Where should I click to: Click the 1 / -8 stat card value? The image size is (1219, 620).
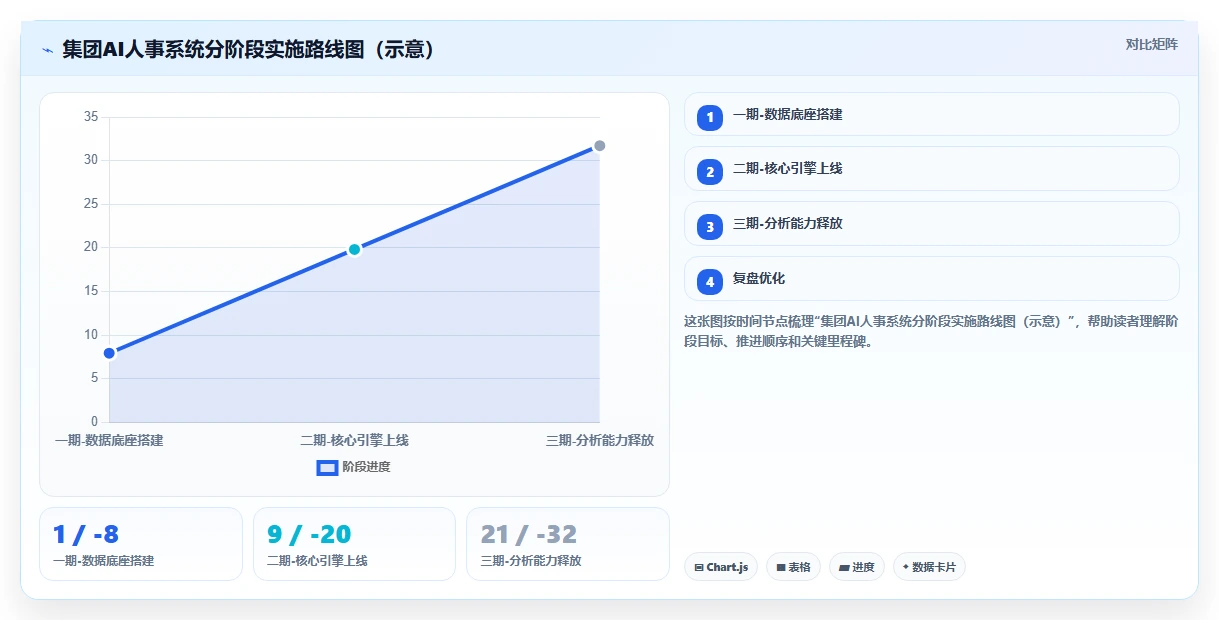point(86,535)
